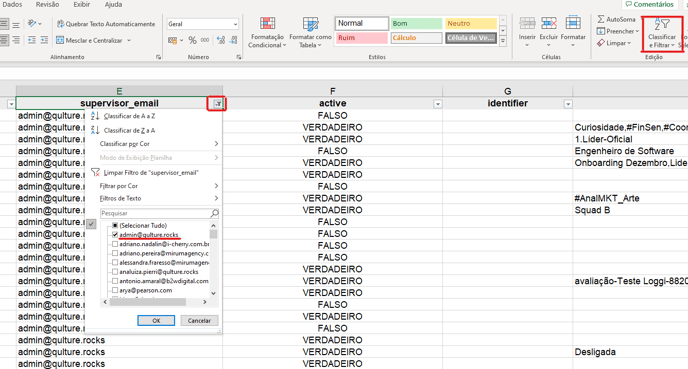The height and width of the screenshot is (369, 688).
Task: Click Excluir cells icon
Action: tap(548, 24)
